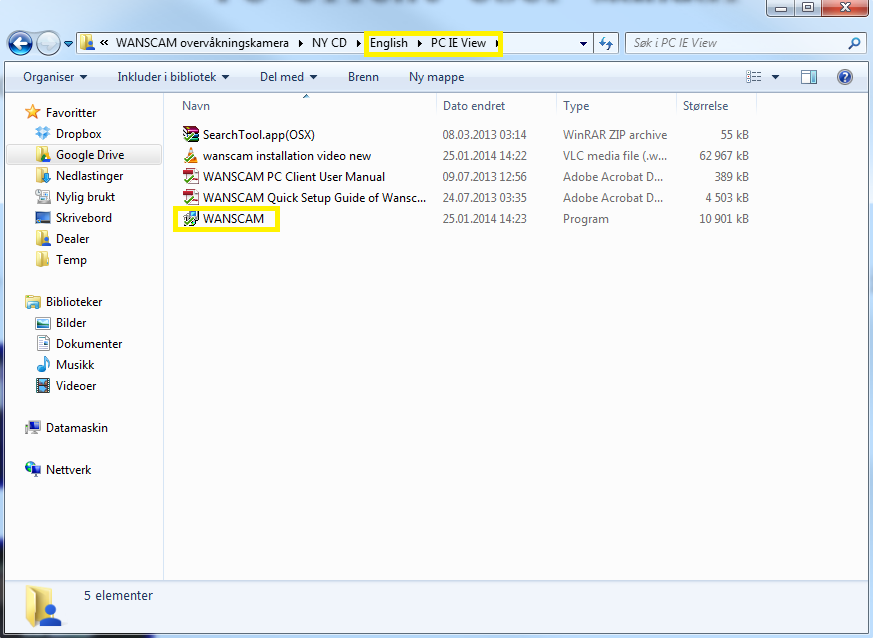Screen dimensions: 873x638
Task: Click the Favoritter star icon
Action: [33, 112]
